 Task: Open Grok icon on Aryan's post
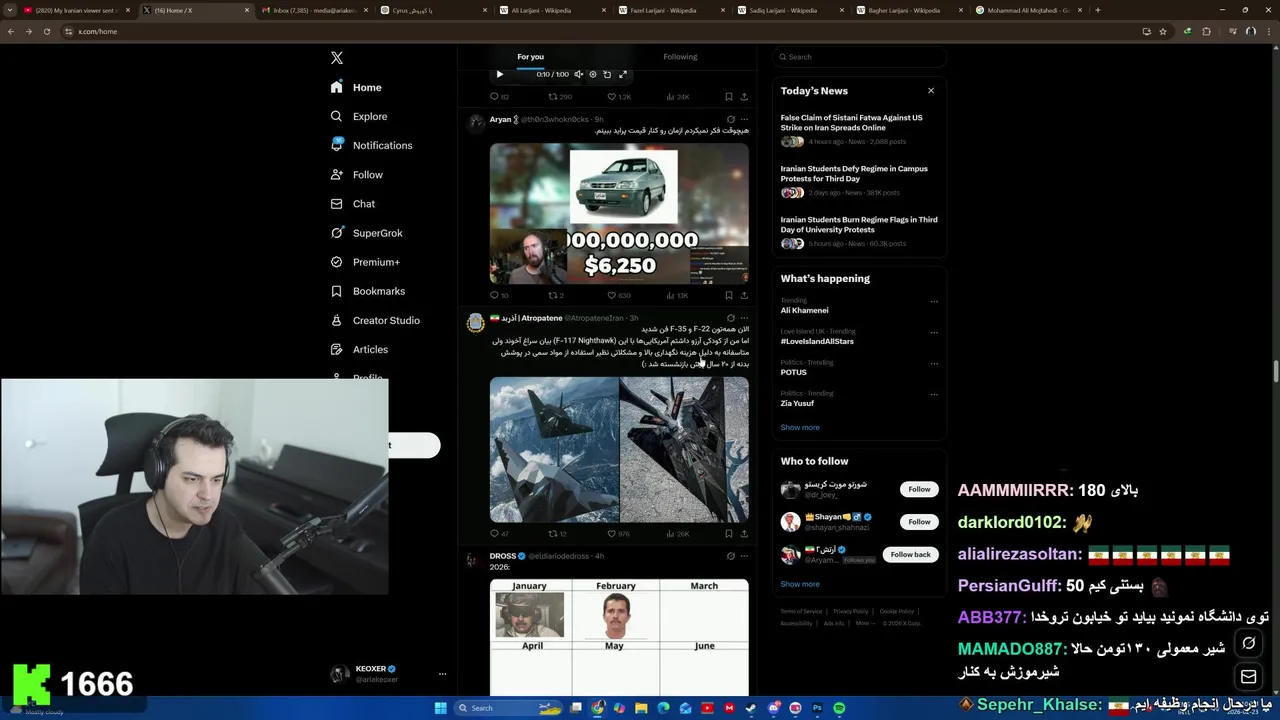click(x=730, y=119)
